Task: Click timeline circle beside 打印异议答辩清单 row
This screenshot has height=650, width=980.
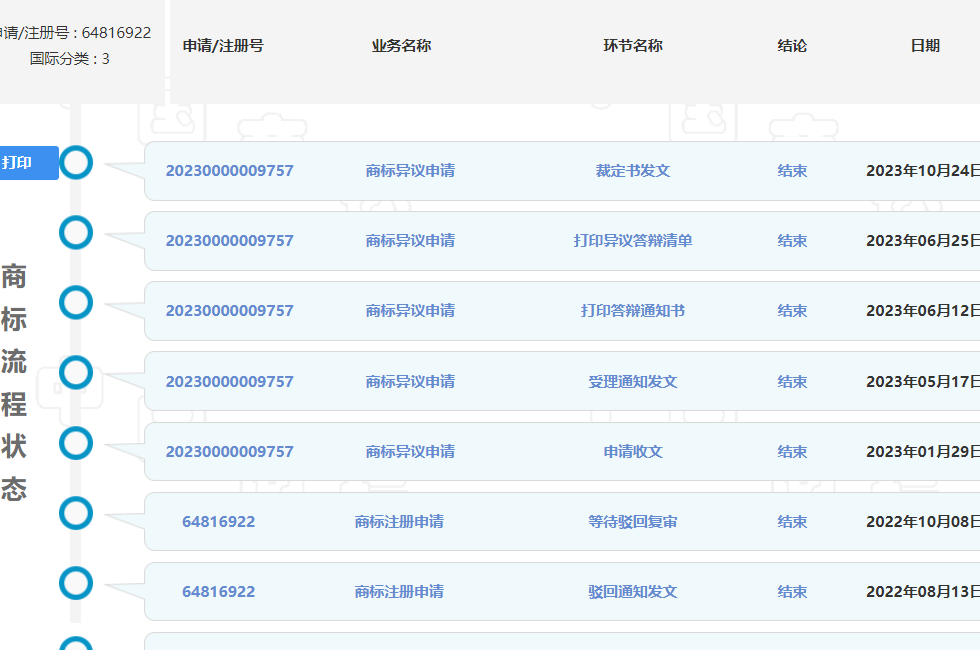Action: (x=76, y=233)
